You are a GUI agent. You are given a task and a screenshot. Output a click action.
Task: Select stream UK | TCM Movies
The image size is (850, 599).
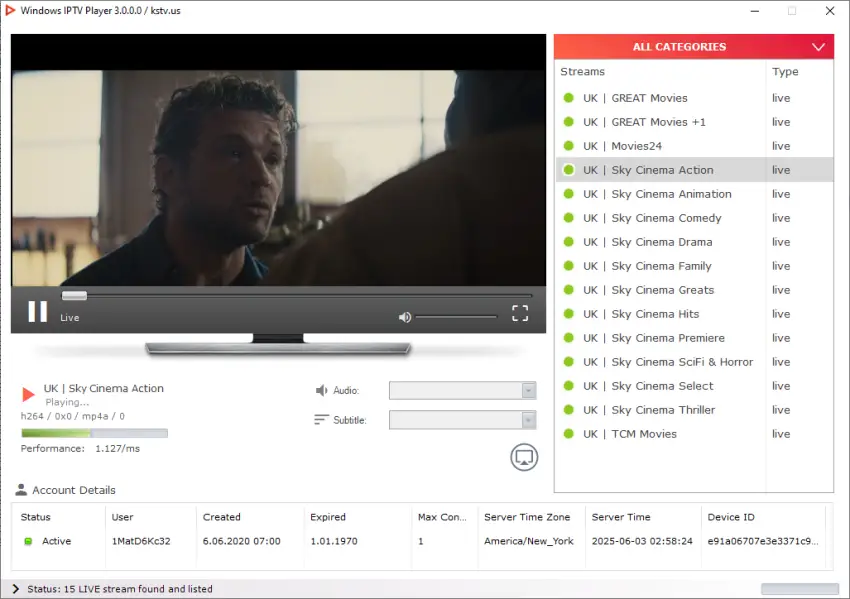694,434
